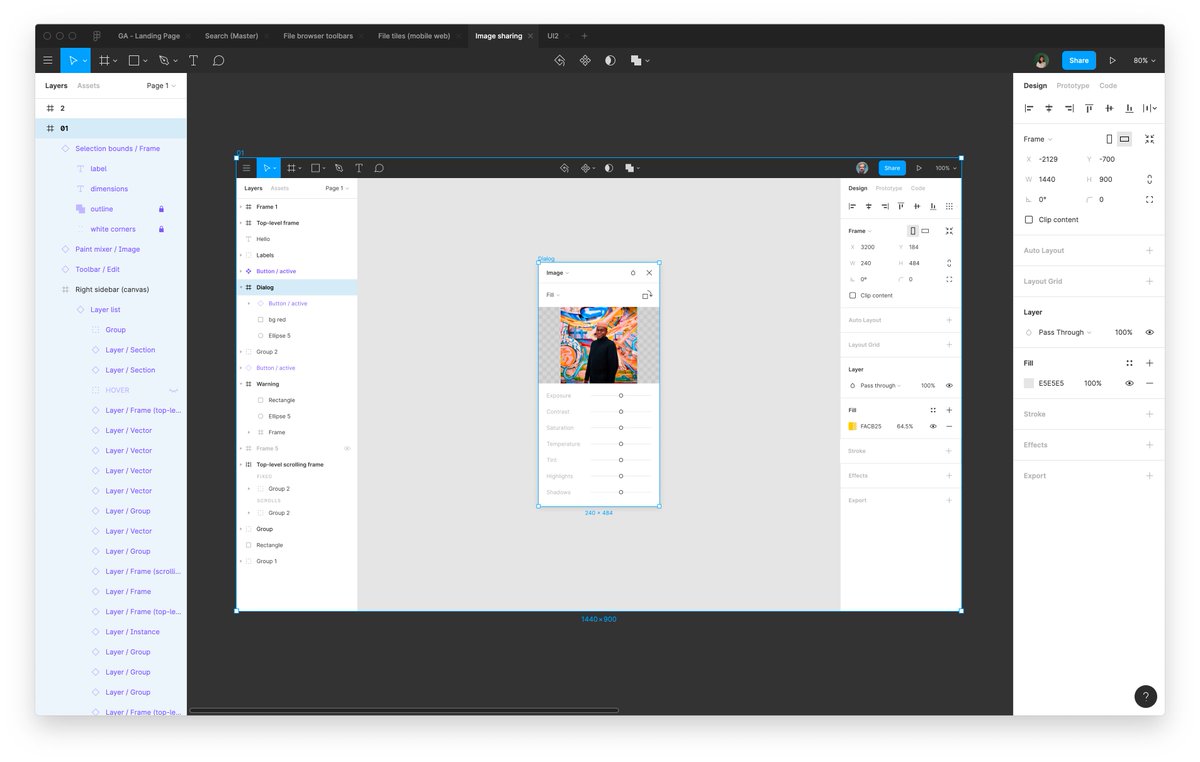The image size is (1200, 762).
Task: Select the Frame tool in the dark top toolbar
Action: coord(104,60)
